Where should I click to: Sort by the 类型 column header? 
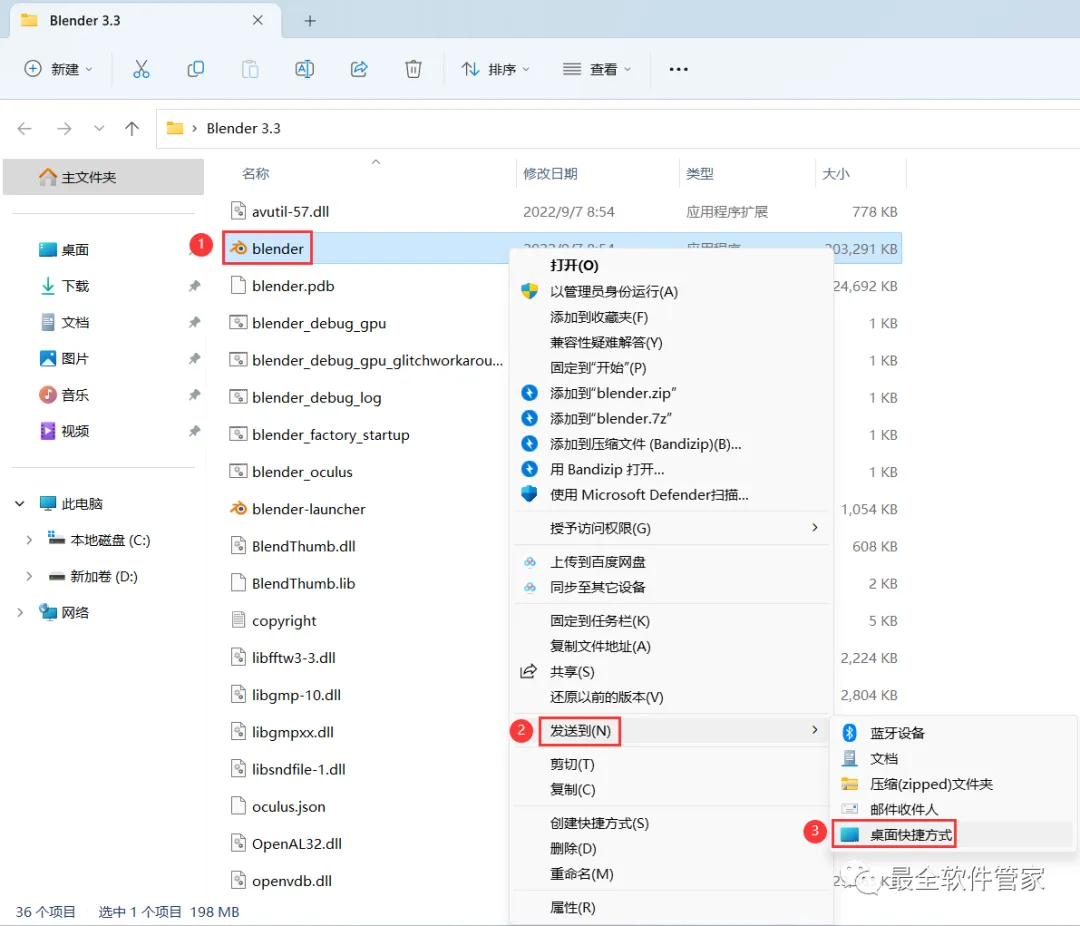pyautogui.click(x=700, y=174)
